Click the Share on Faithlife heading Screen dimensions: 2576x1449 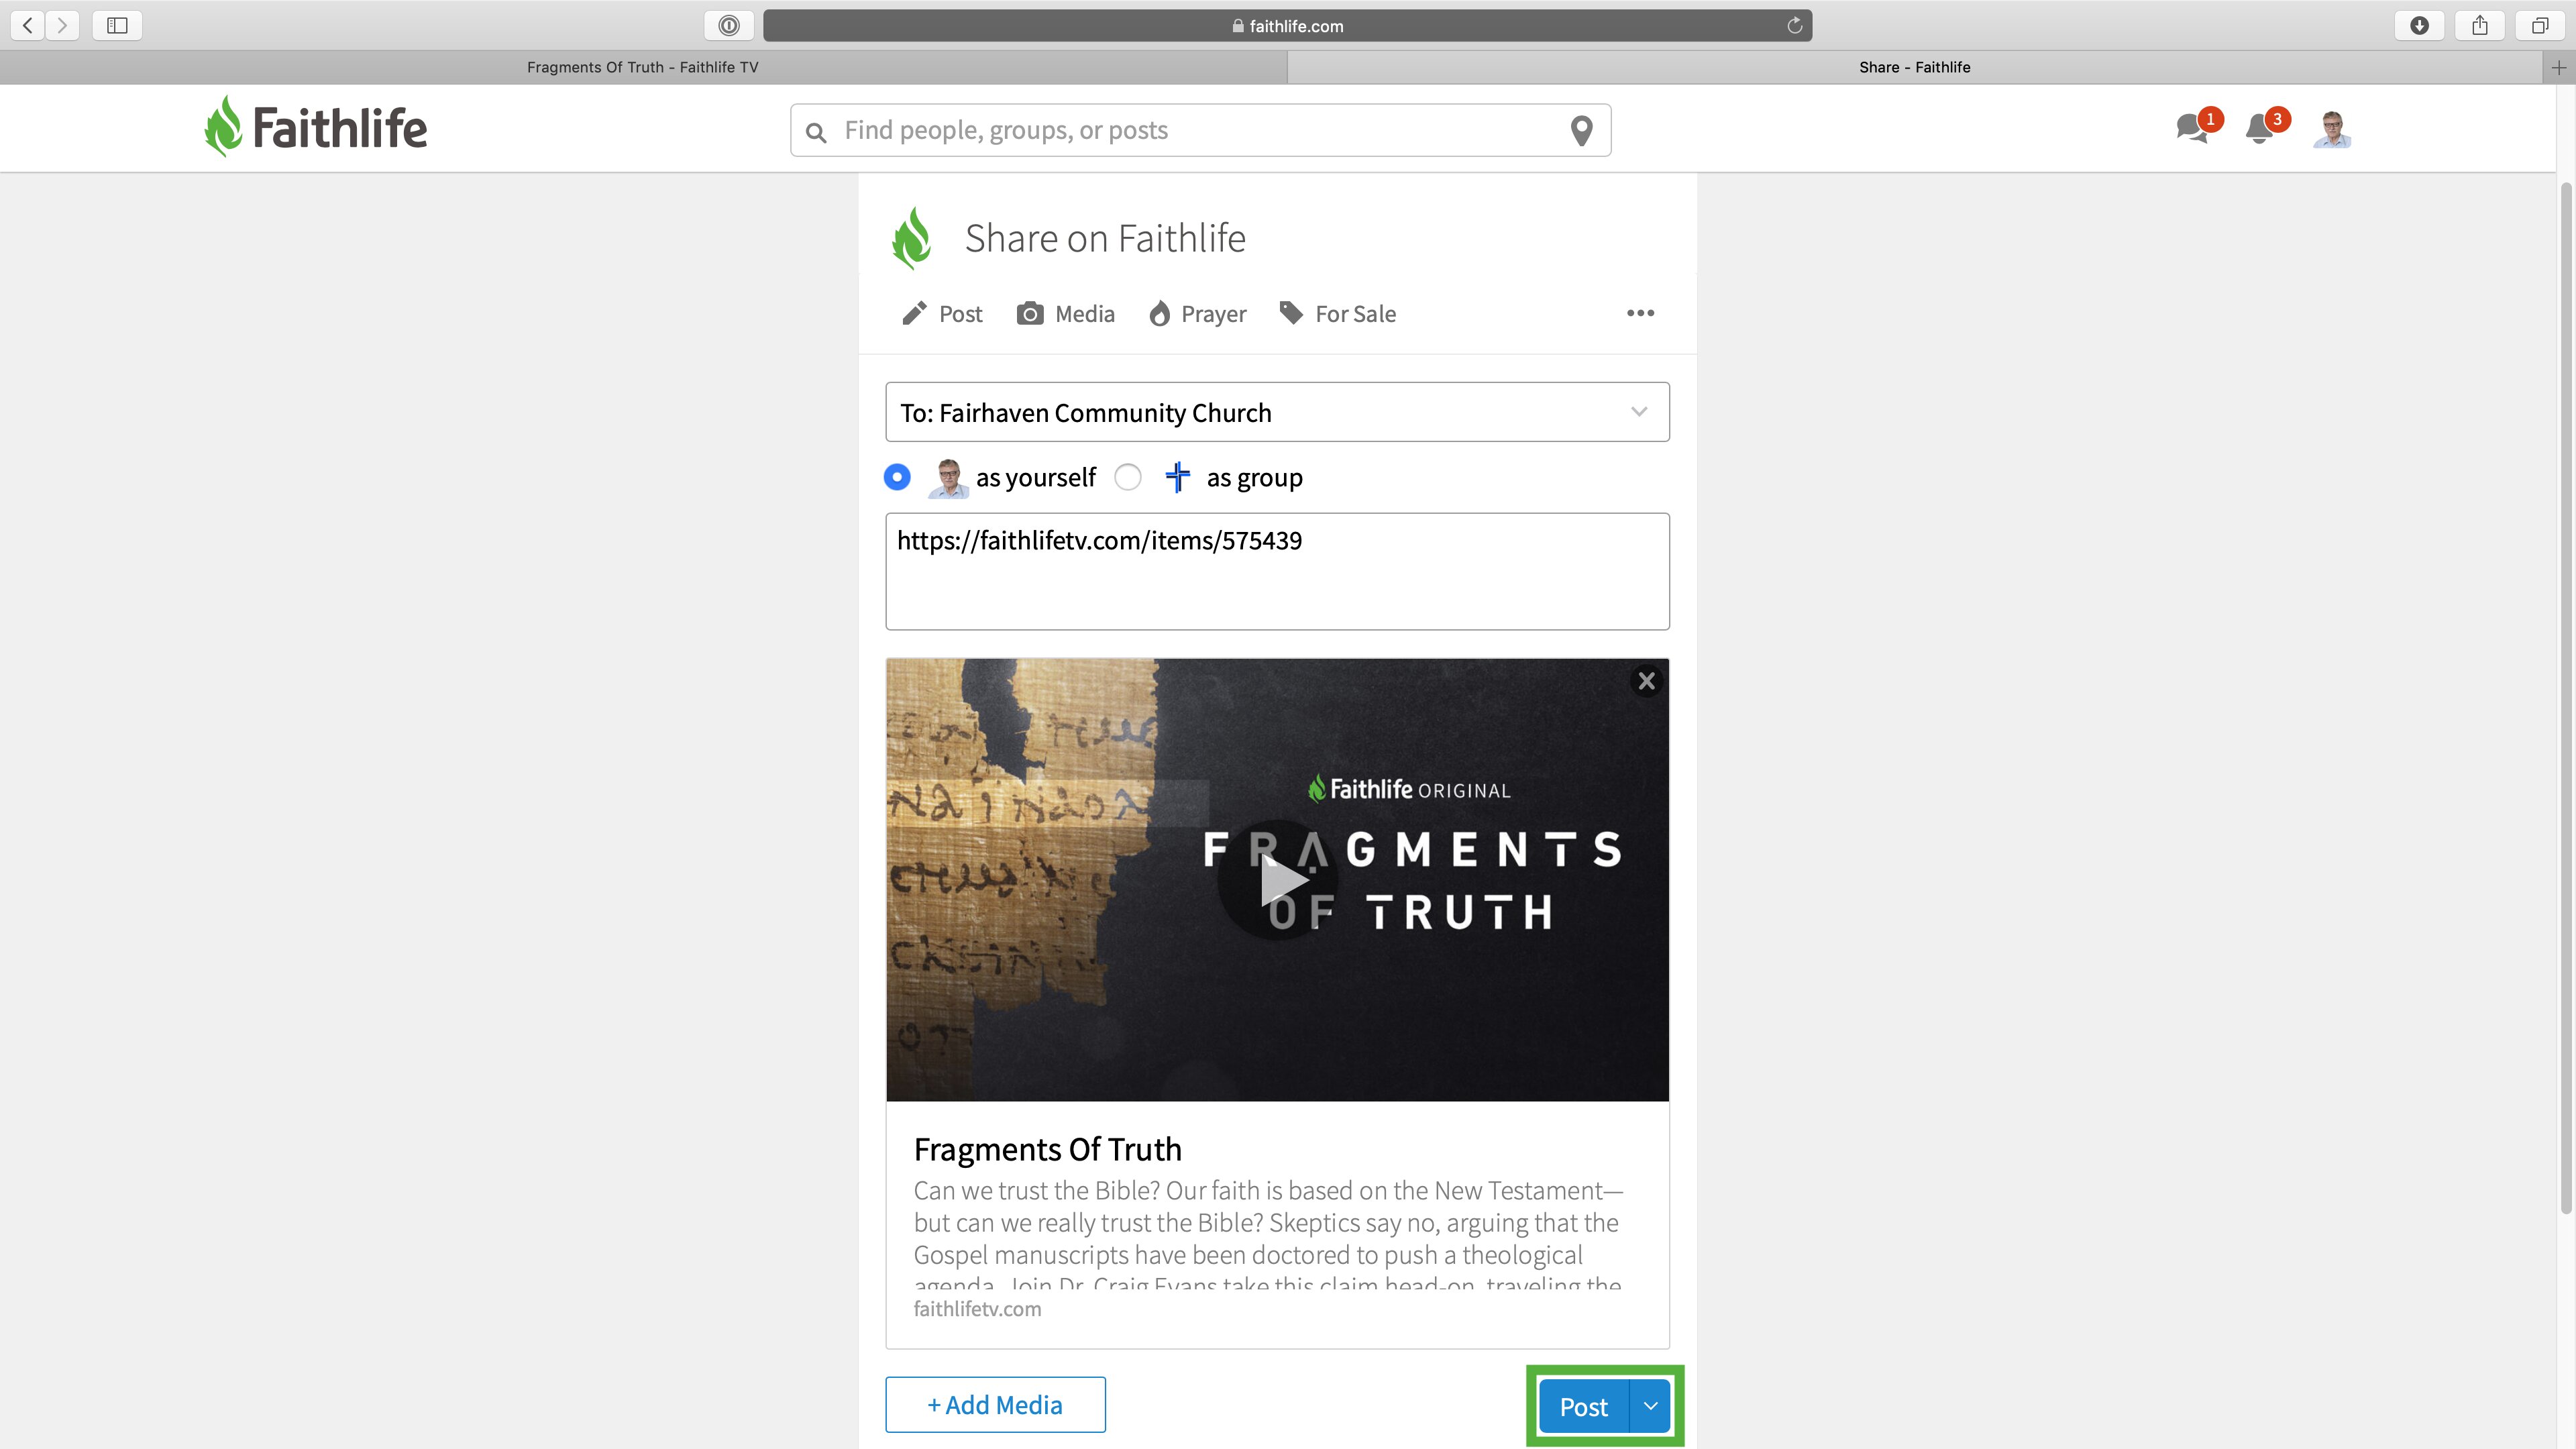point(1105,239)
